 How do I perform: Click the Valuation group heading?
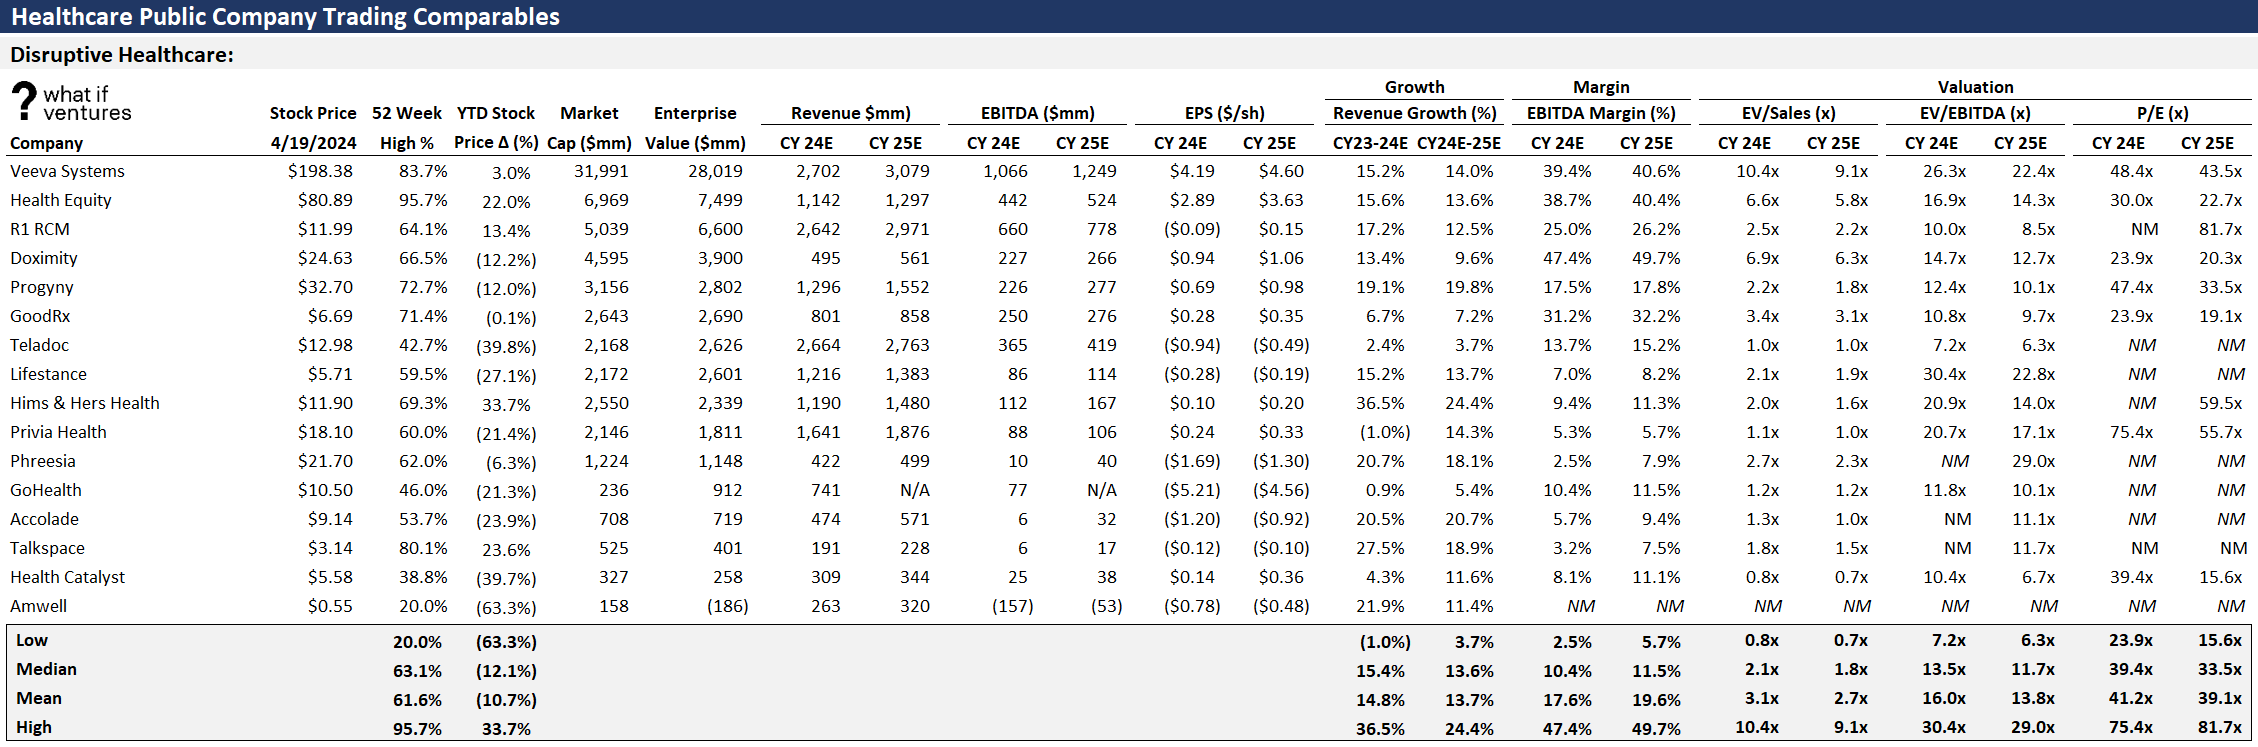click(x=1975, y=87)
